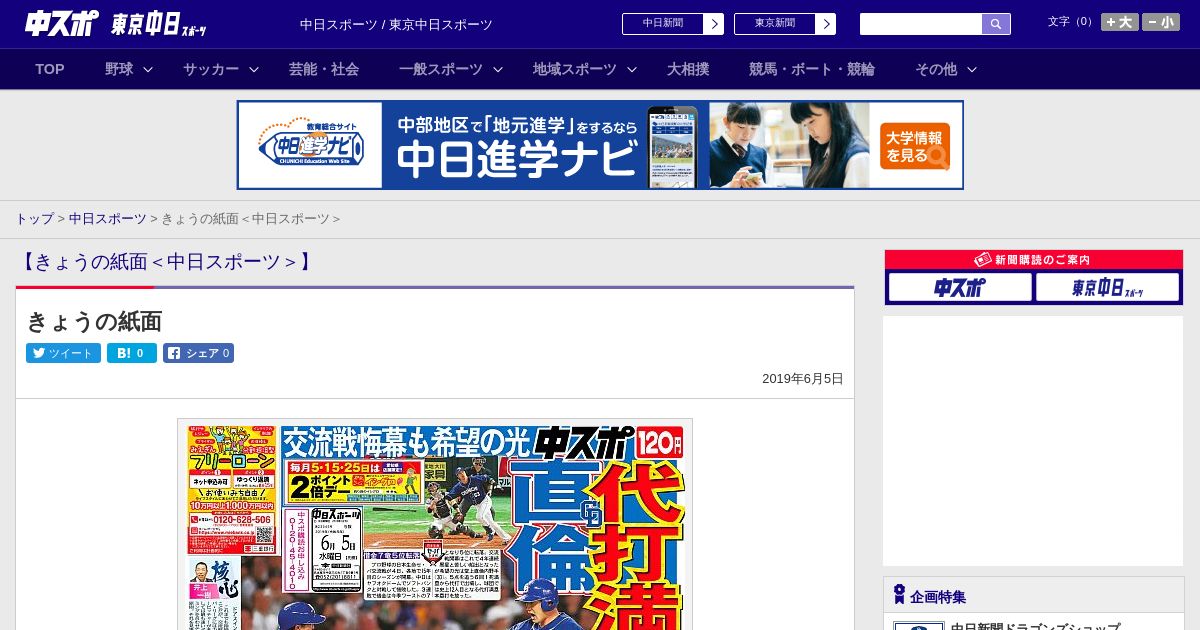This screenshot has height=630, width=1200.
Task: Click 新聞購読のご案内 header
Action: point(1033,260)
